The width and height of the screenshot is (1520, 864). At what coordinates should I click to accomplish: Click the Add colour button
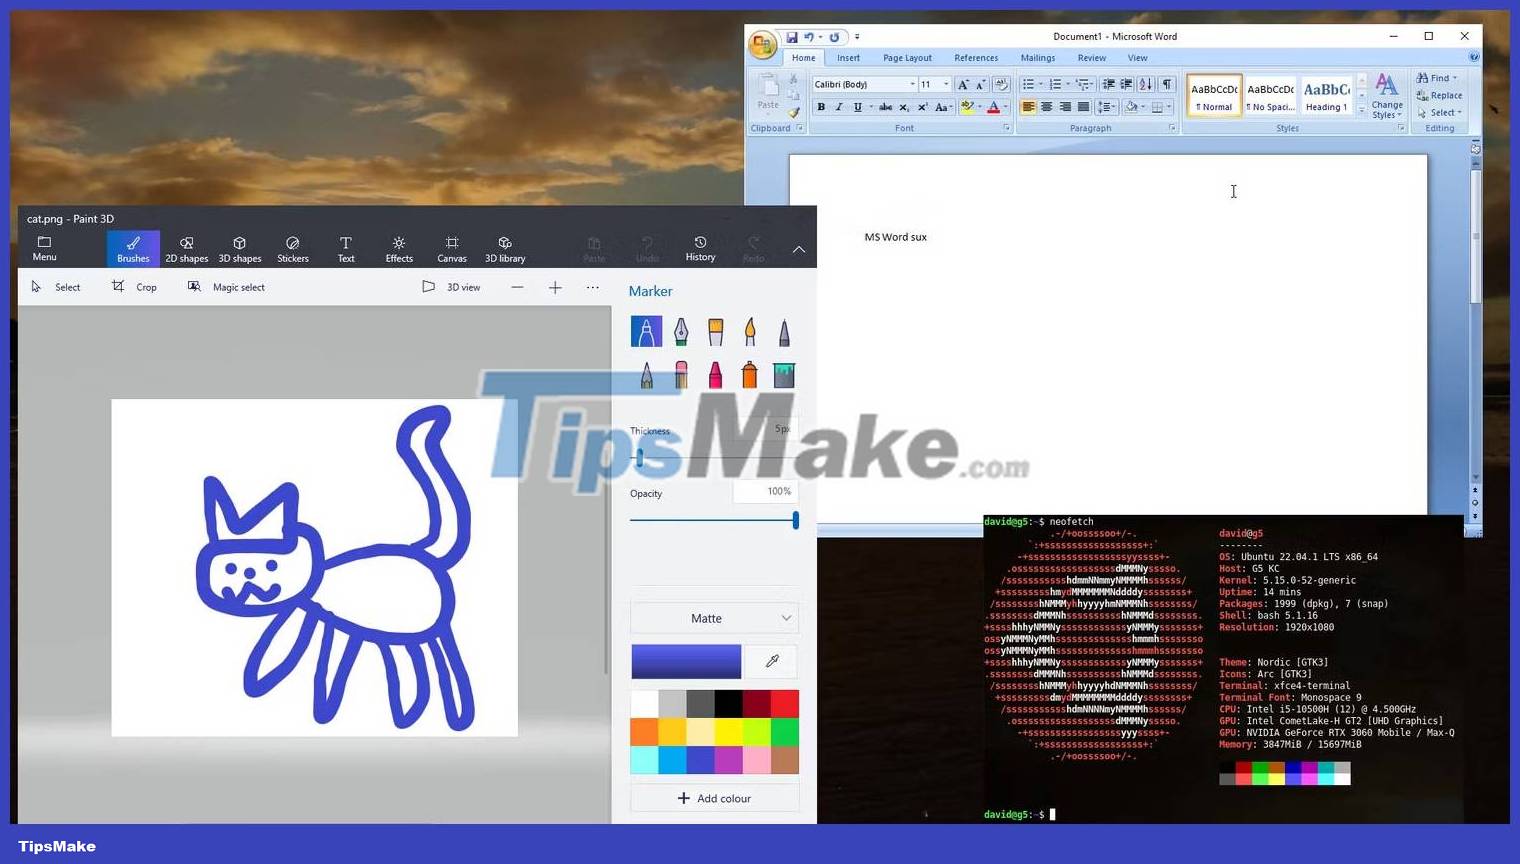tap(714, 798)
